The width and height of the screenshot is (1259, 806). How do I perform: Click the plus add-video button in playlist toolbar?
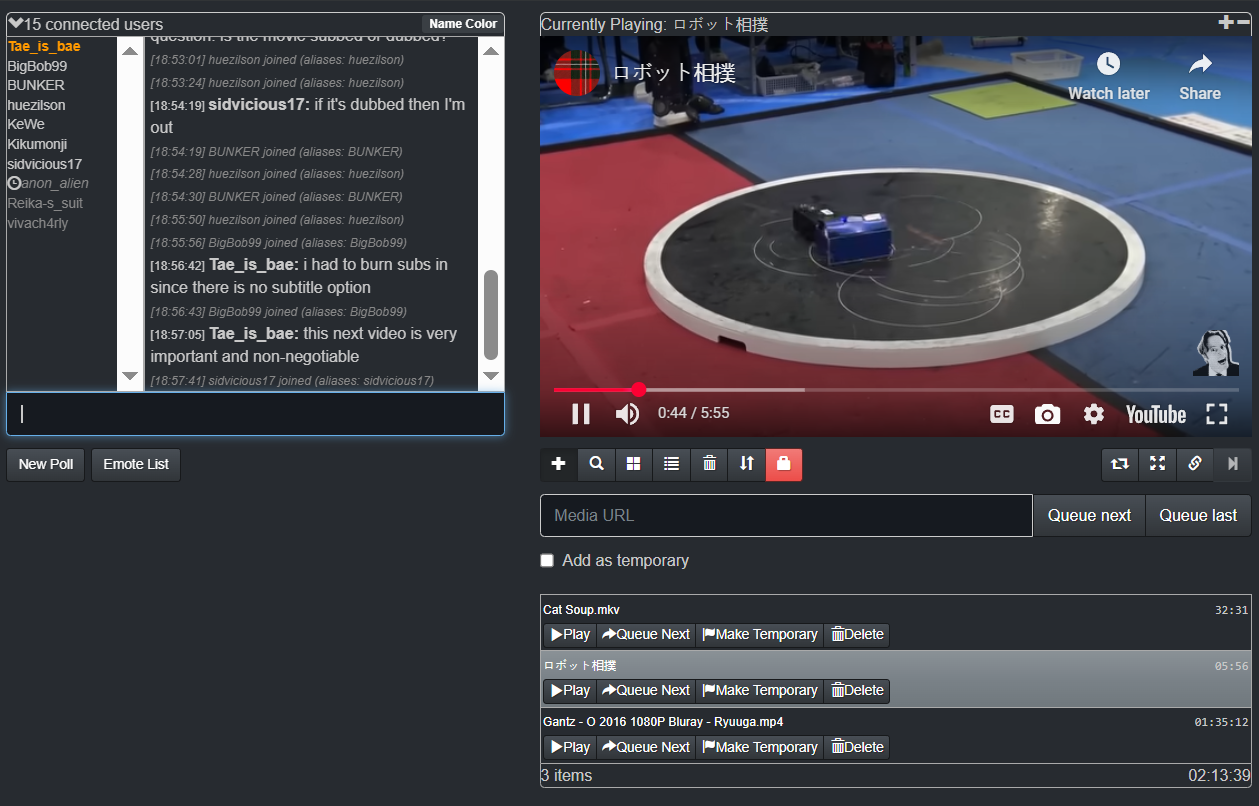coord(559,464)
